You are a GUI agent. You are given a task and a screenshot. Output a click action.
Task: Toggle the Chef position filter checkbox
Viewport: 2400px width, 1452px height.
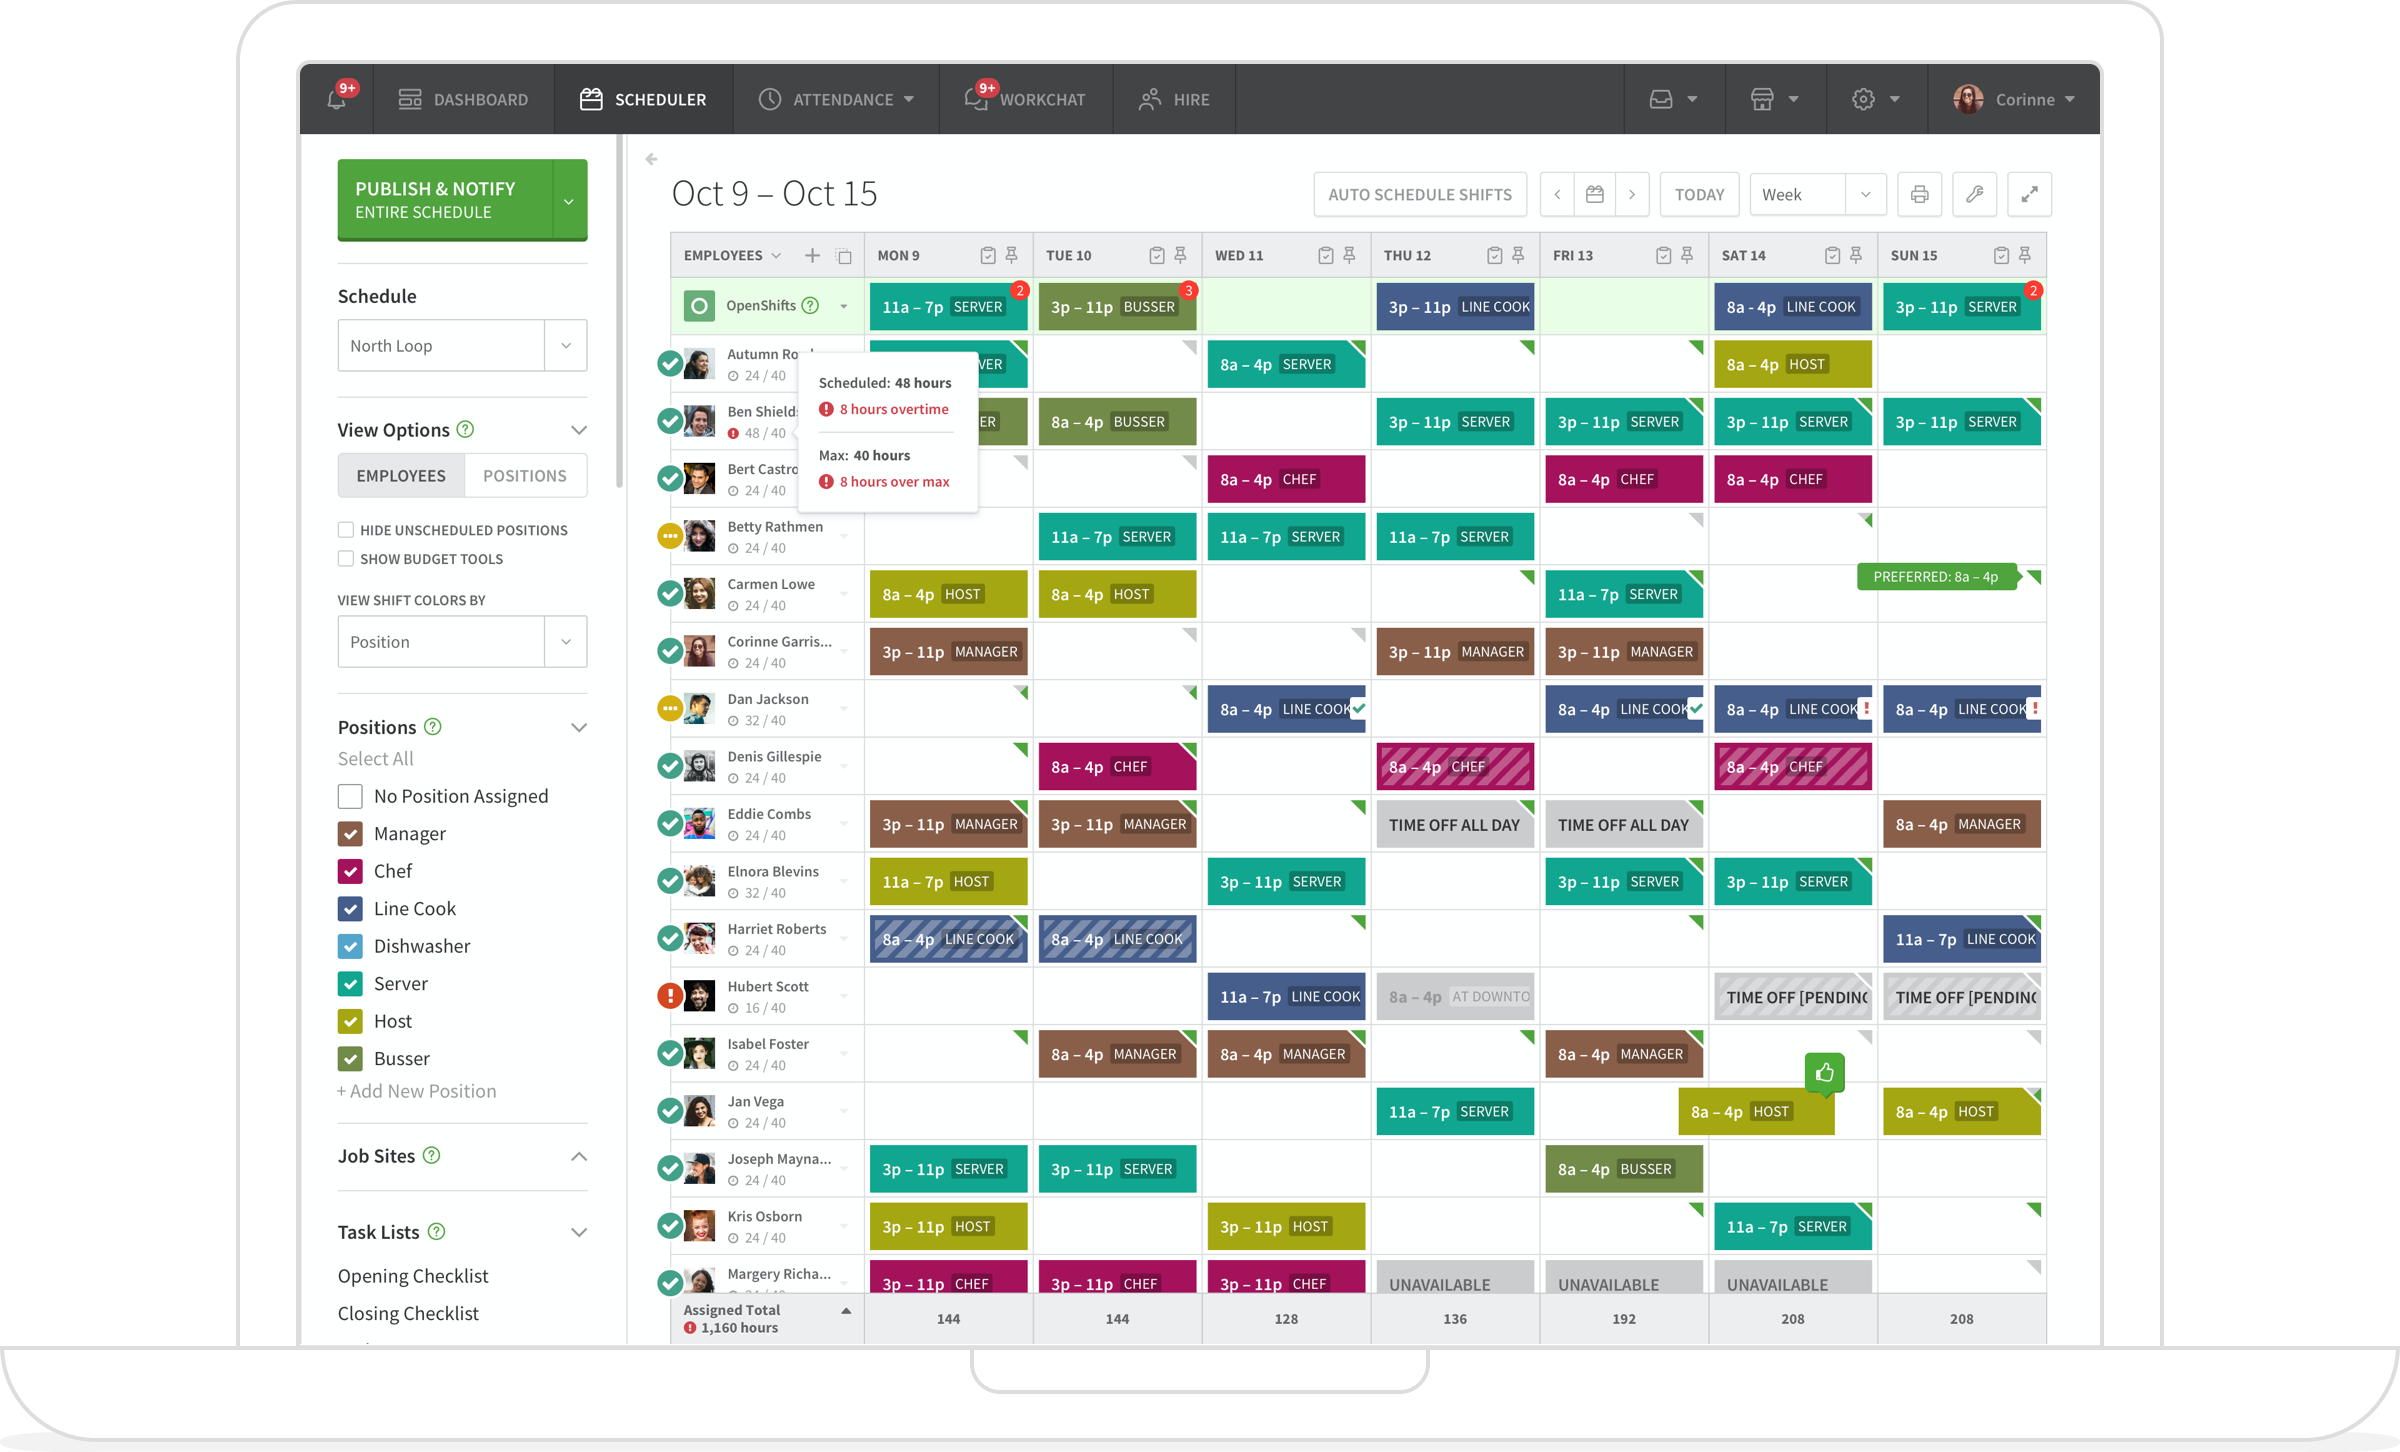(x=351, y=871)
